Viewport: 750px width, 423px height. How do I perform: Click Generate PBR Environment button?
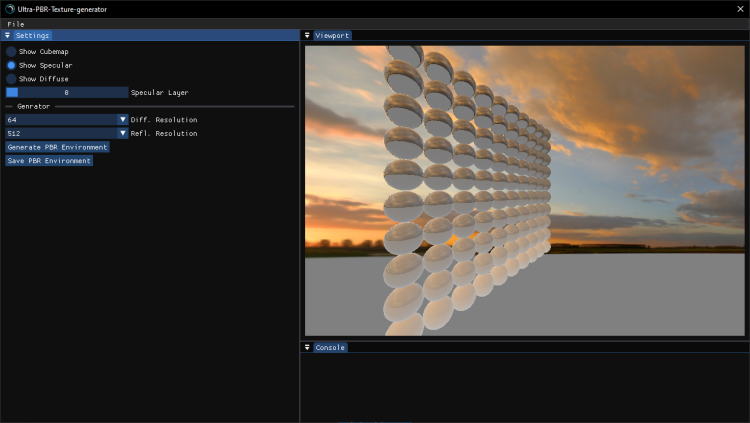tap(57, 147)
